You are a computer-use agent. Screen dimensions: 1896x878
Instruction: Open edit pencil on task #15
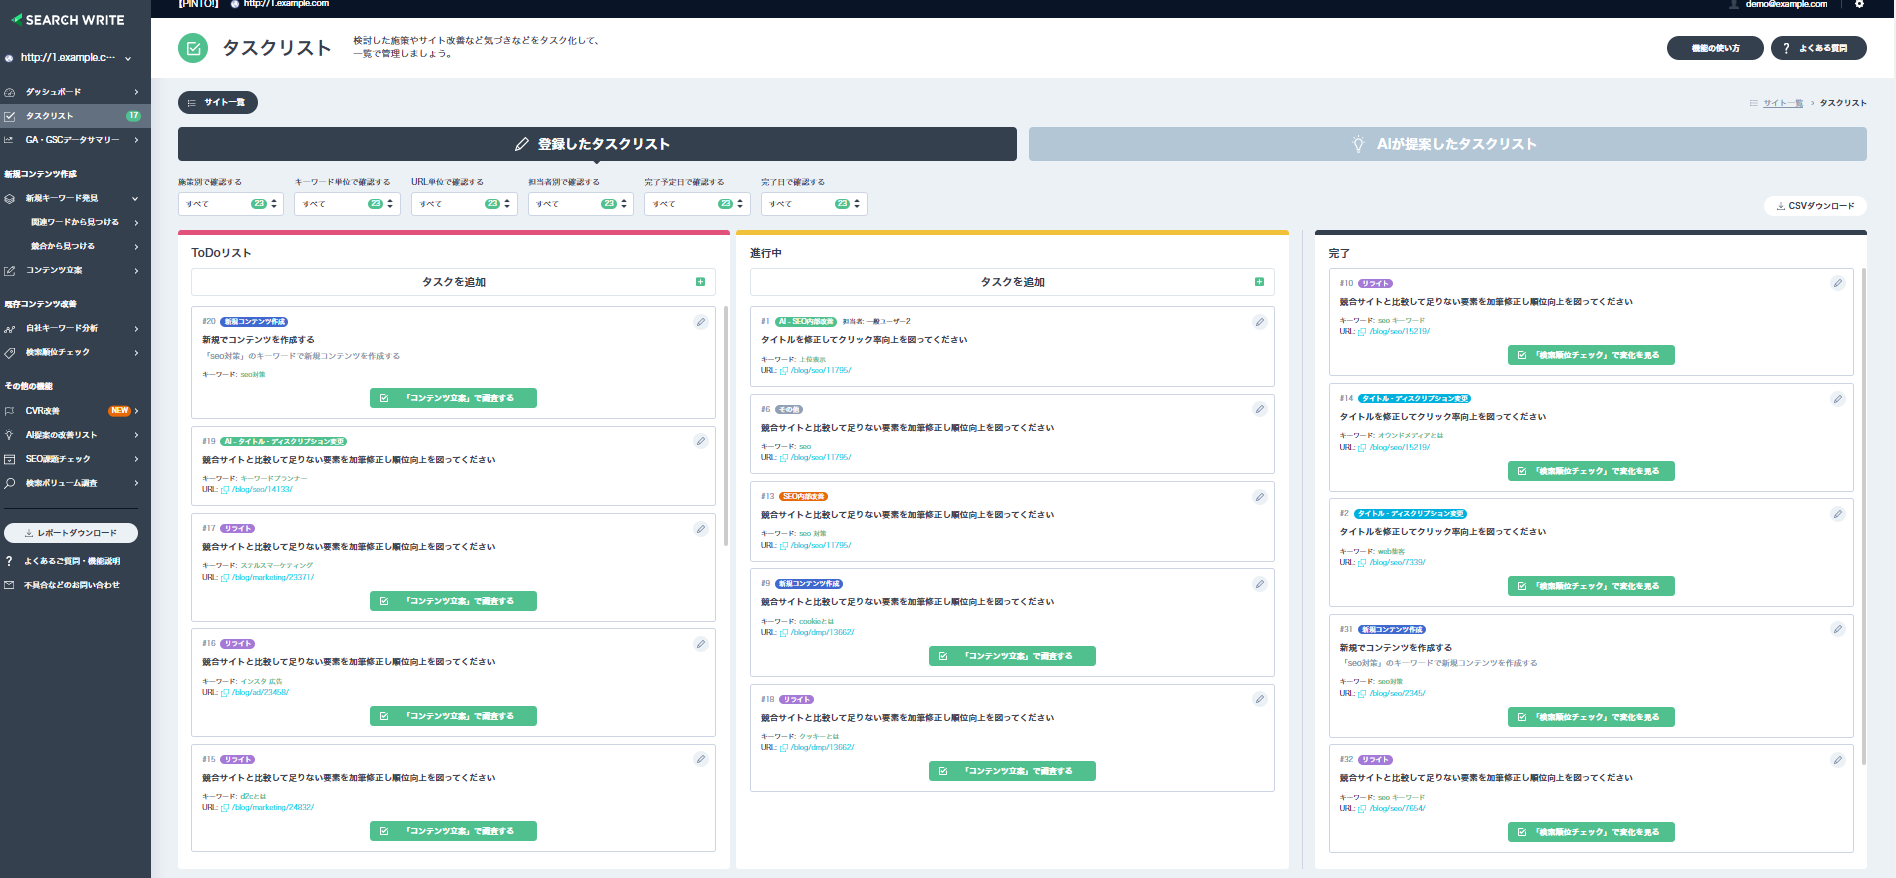click(701, 759)
